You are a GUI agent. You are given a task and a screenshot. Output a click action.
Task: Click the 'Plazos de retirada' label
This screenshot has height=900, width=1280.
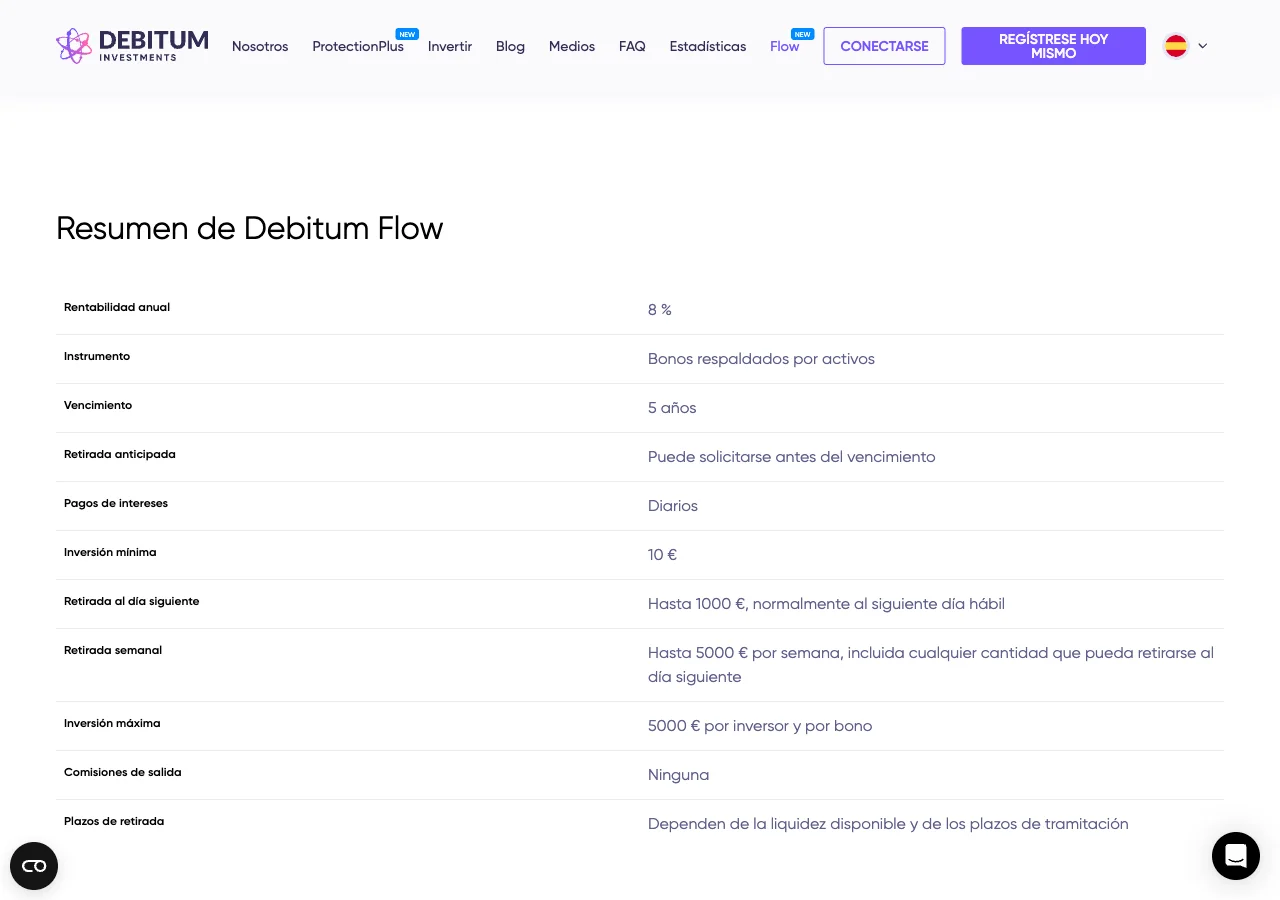coord(114,821)
